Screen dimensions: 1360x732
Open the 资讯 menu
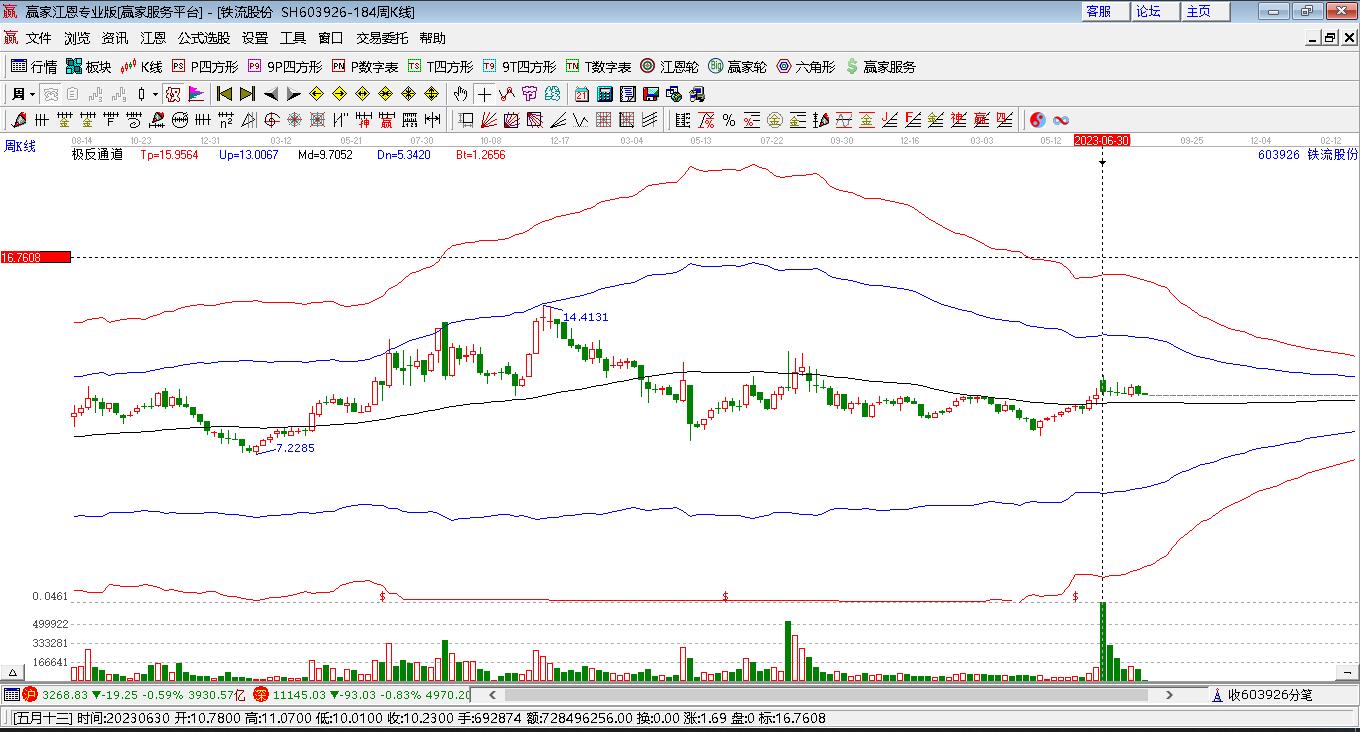[115, 38]
